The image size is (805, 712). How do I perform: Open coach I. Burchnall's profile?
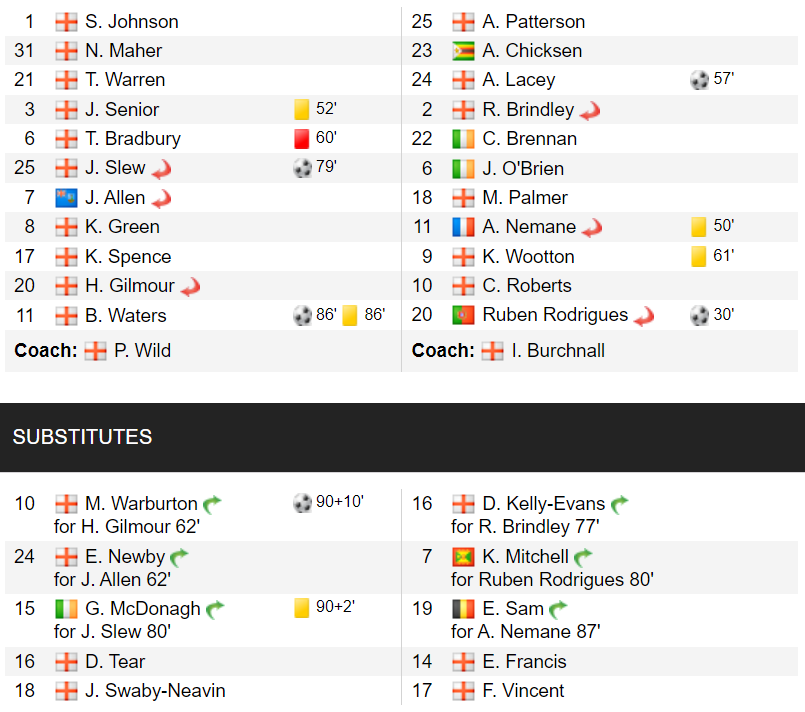point(557,350)
